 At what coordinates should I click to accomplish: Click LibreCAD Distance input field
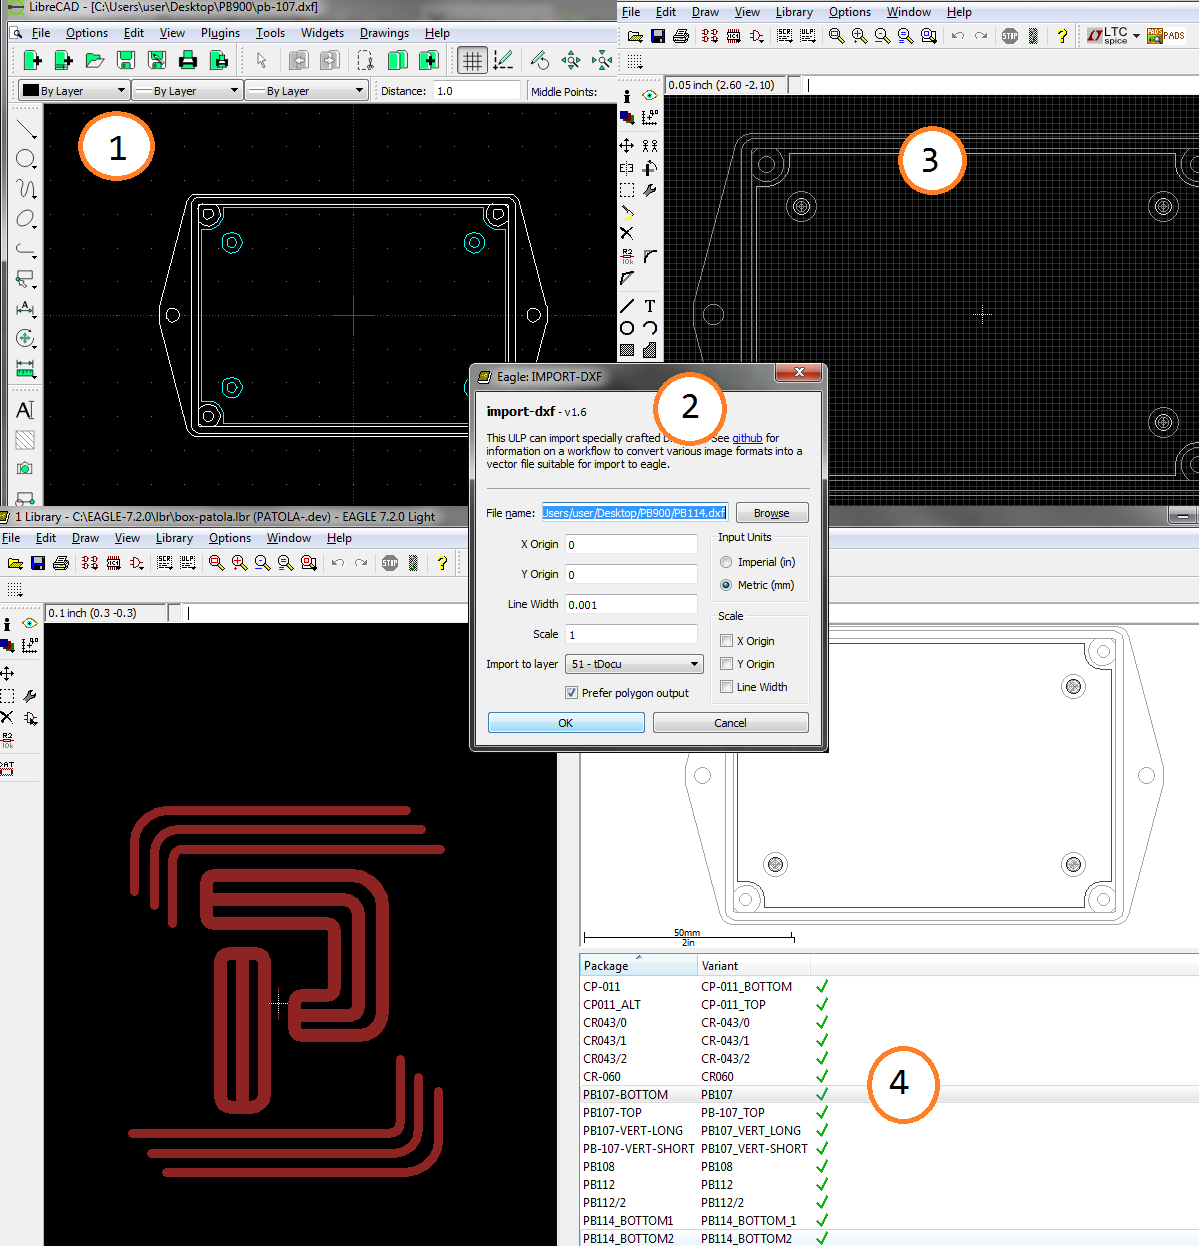click(476, 91)
